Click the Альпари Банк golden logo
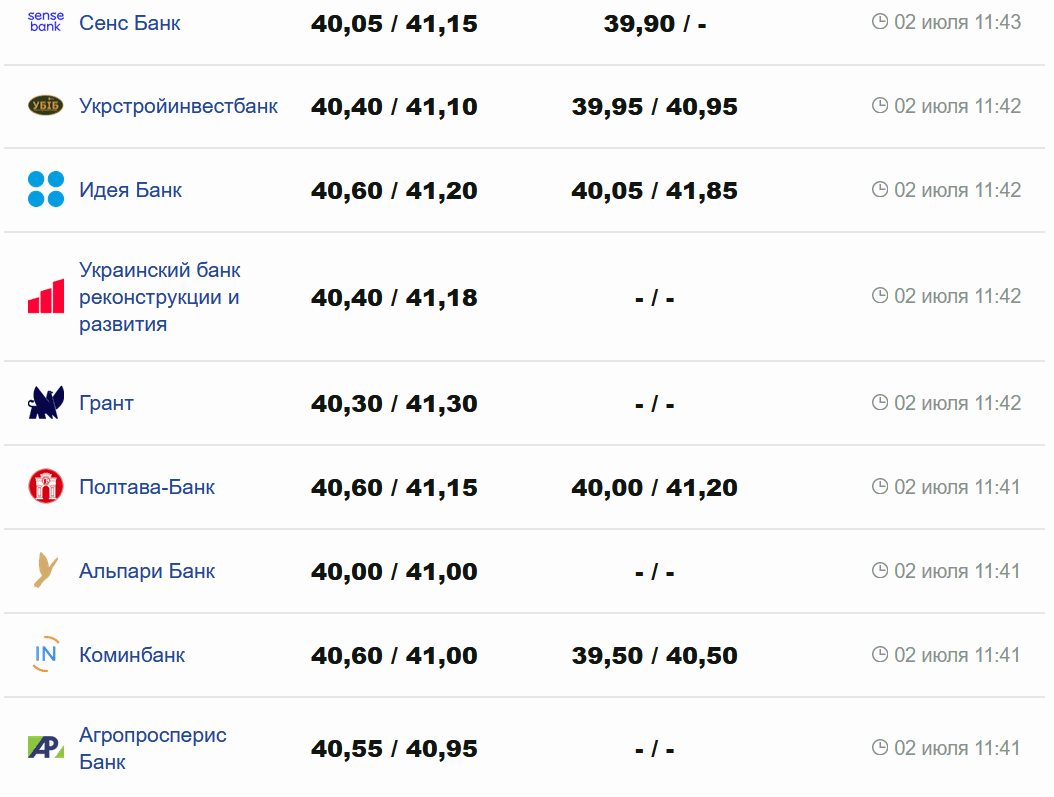 point(45,571)
